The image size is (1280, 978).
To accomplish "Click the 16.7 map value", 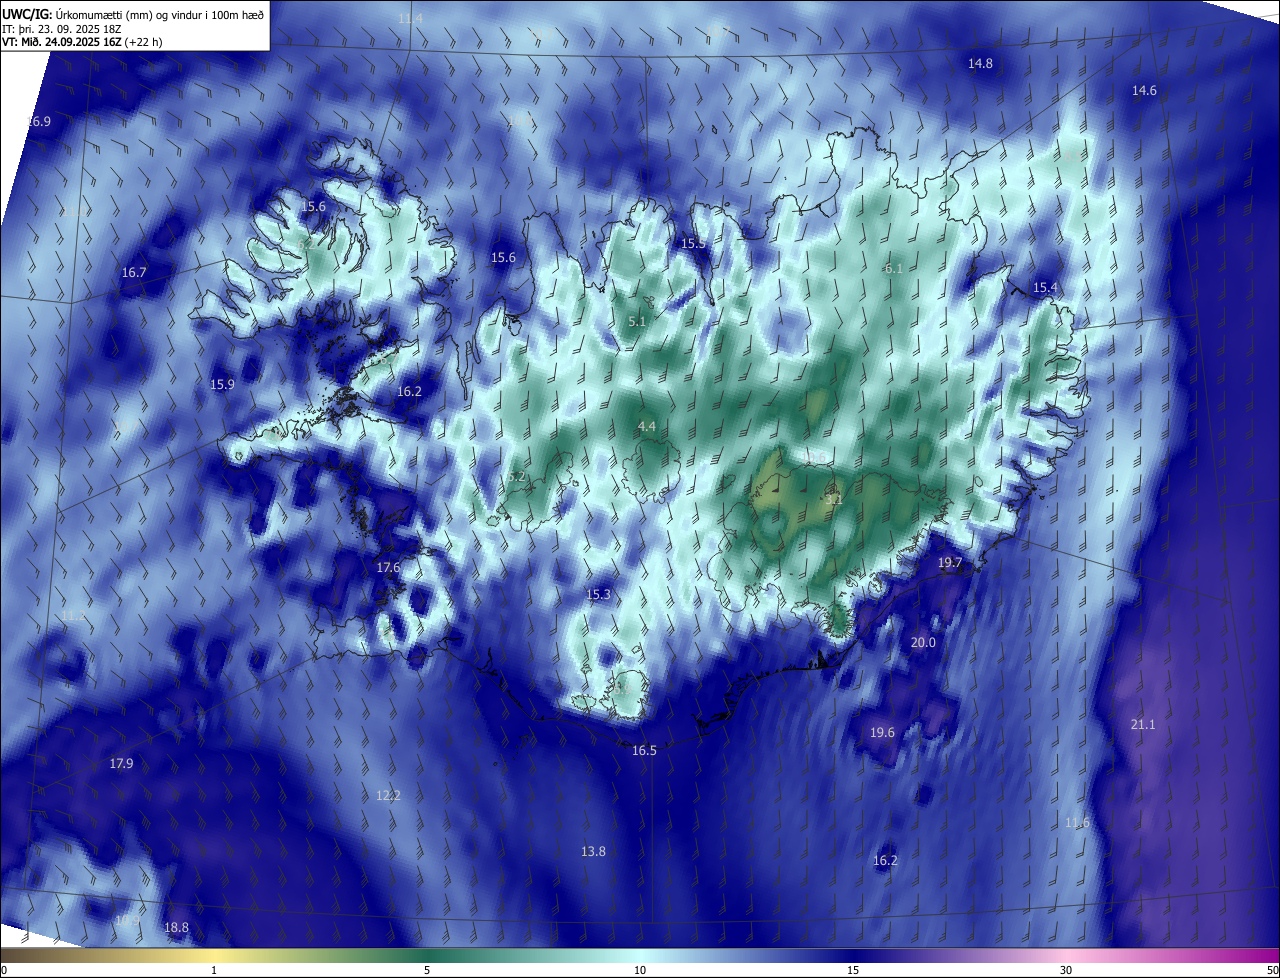I will [134, 273].
